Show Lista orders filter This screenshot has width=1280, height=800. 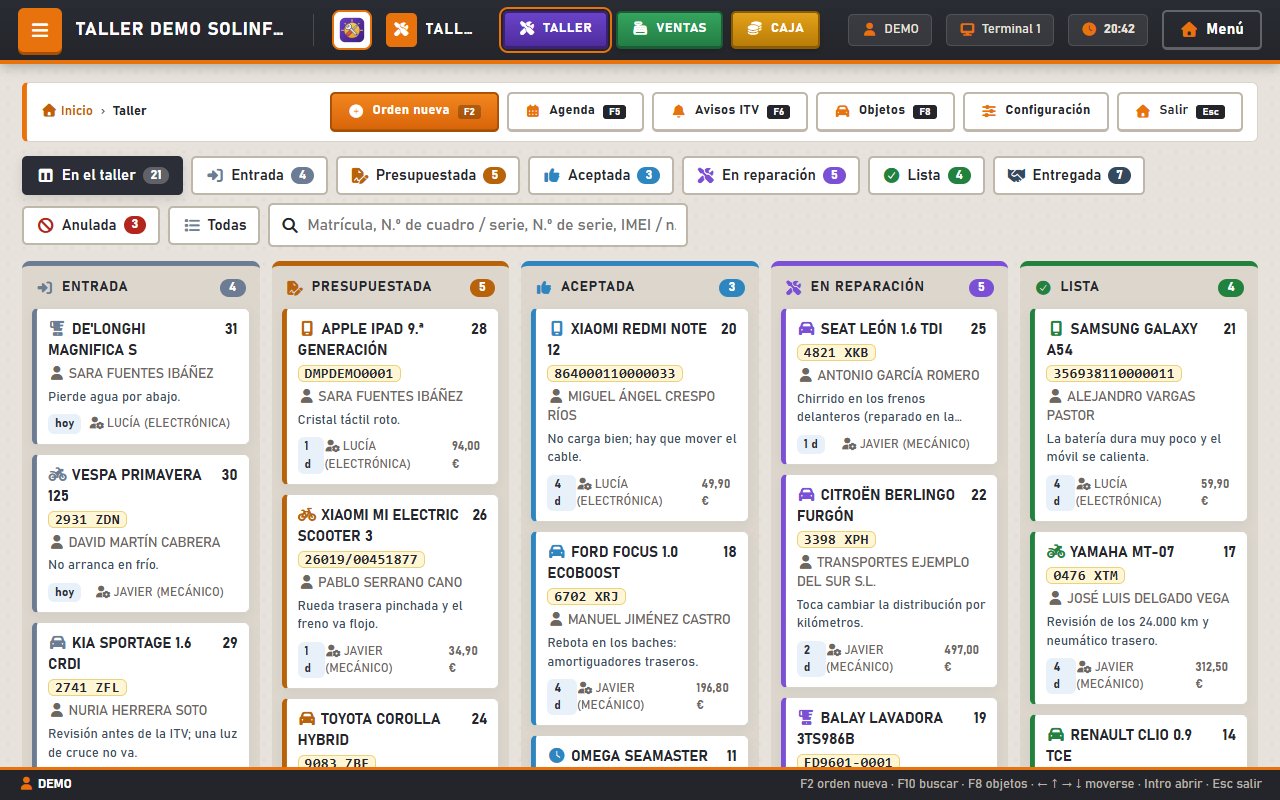click(926, 175)
